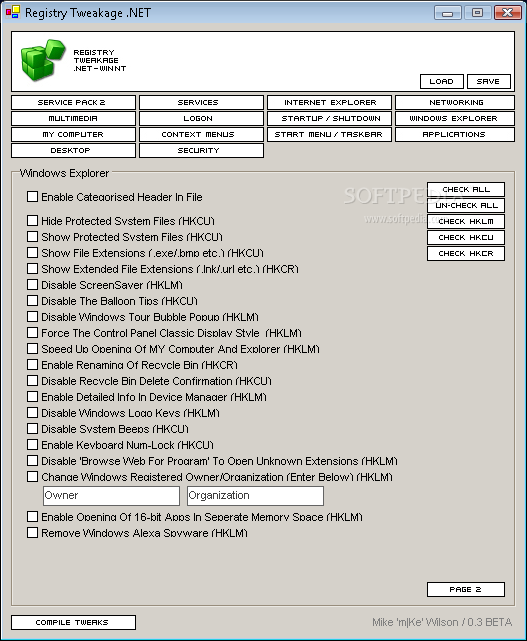The image size is (527, 641).
Task: Open the Desktop category
Action: (73, 150)
